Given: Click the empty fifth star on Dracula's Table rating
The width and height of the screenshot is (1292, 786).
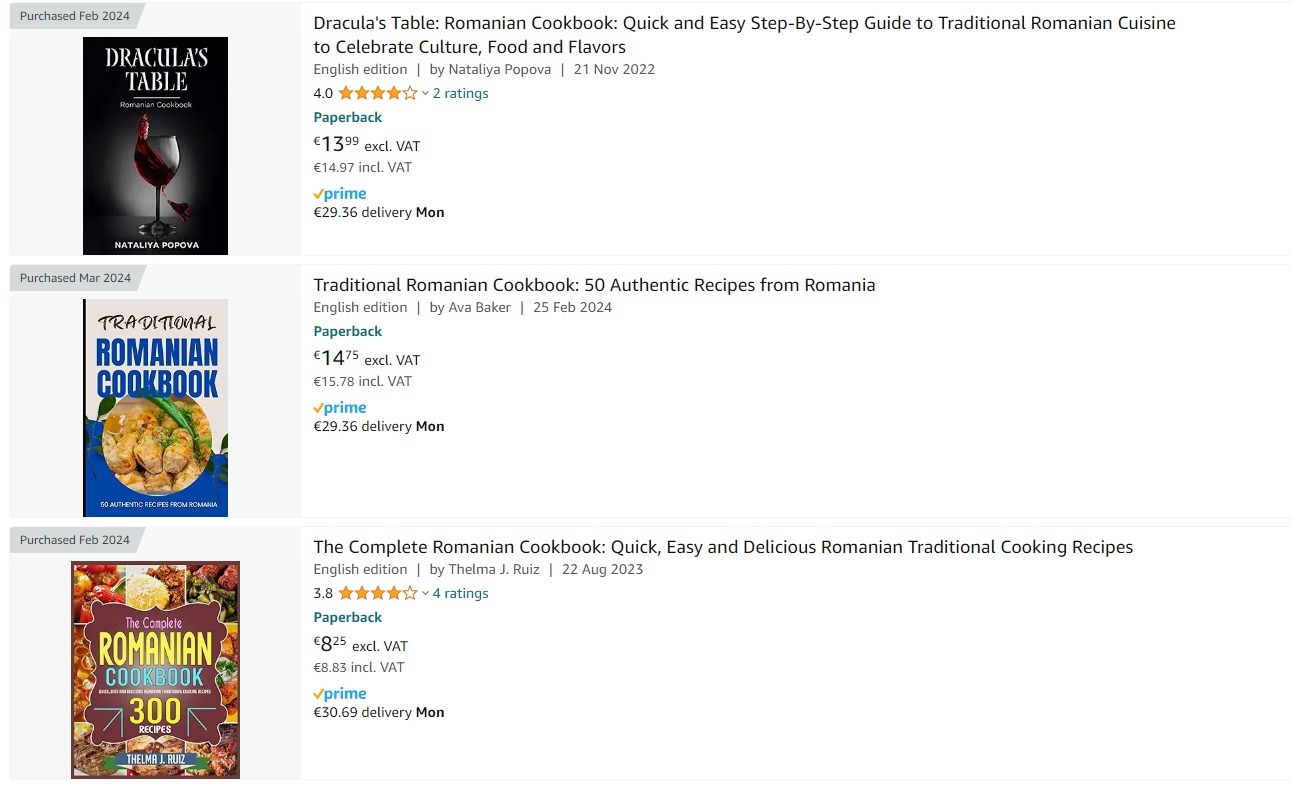Looking at the screenshot, I should 412,92.
